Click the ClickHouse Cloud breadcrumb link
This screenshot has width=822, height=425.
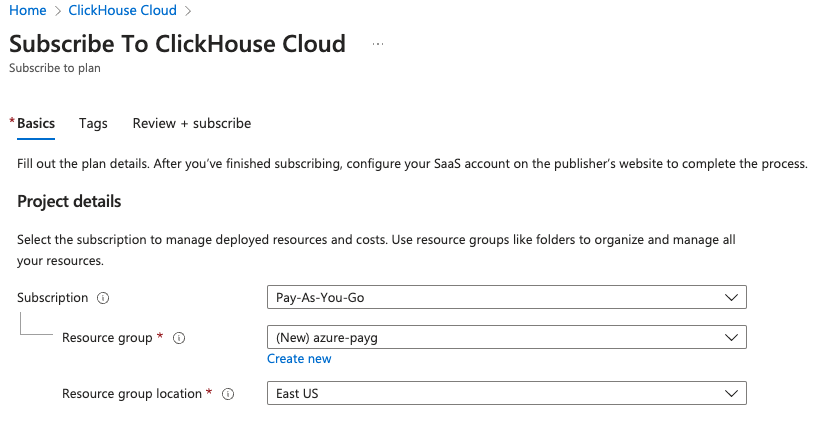coord(123,10)
